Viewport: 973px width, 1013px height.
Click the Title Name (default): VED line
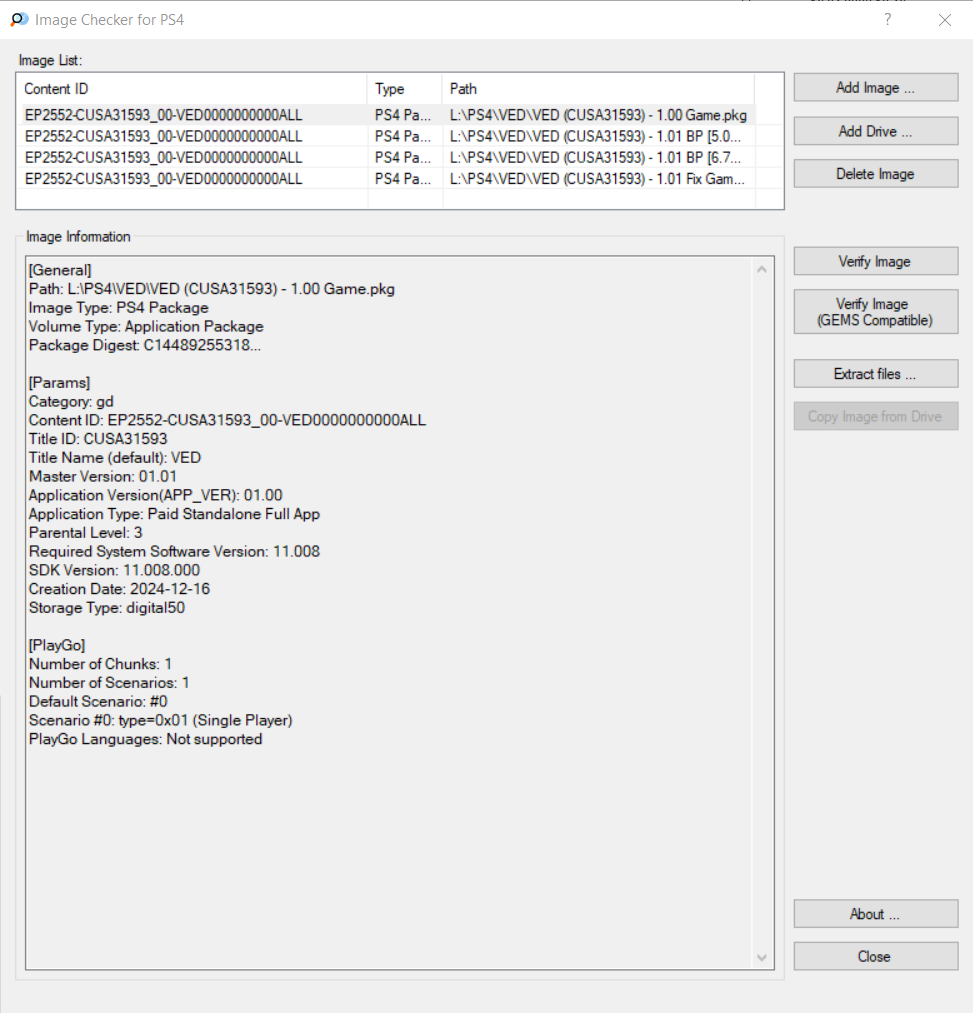(x=115, y=457)
